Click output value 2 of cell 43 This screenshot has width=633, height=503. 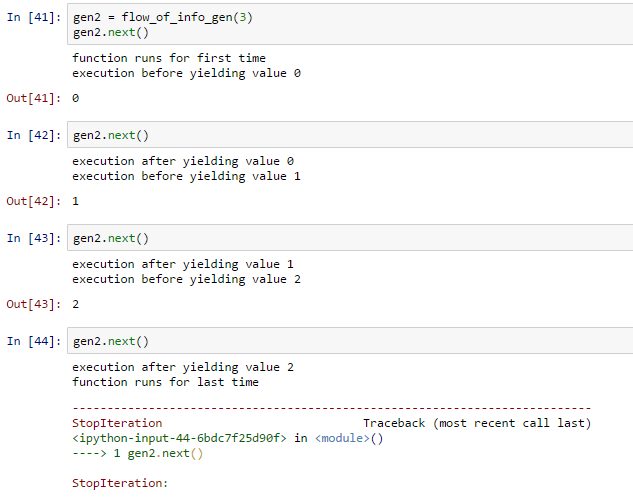point(75,304)
